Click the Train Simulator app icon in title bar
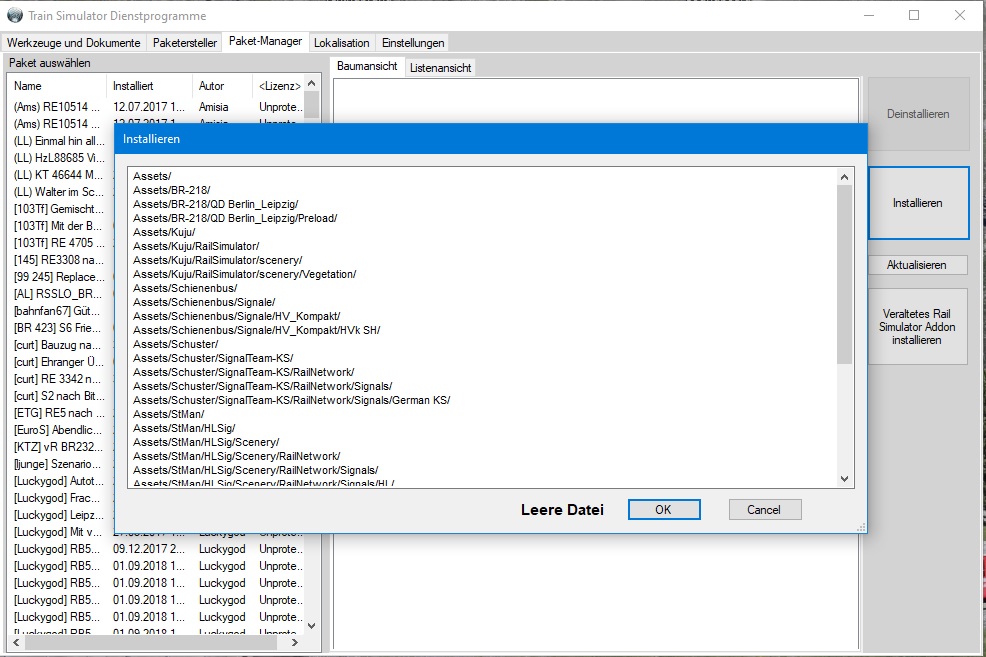 [x=14, y=16]
